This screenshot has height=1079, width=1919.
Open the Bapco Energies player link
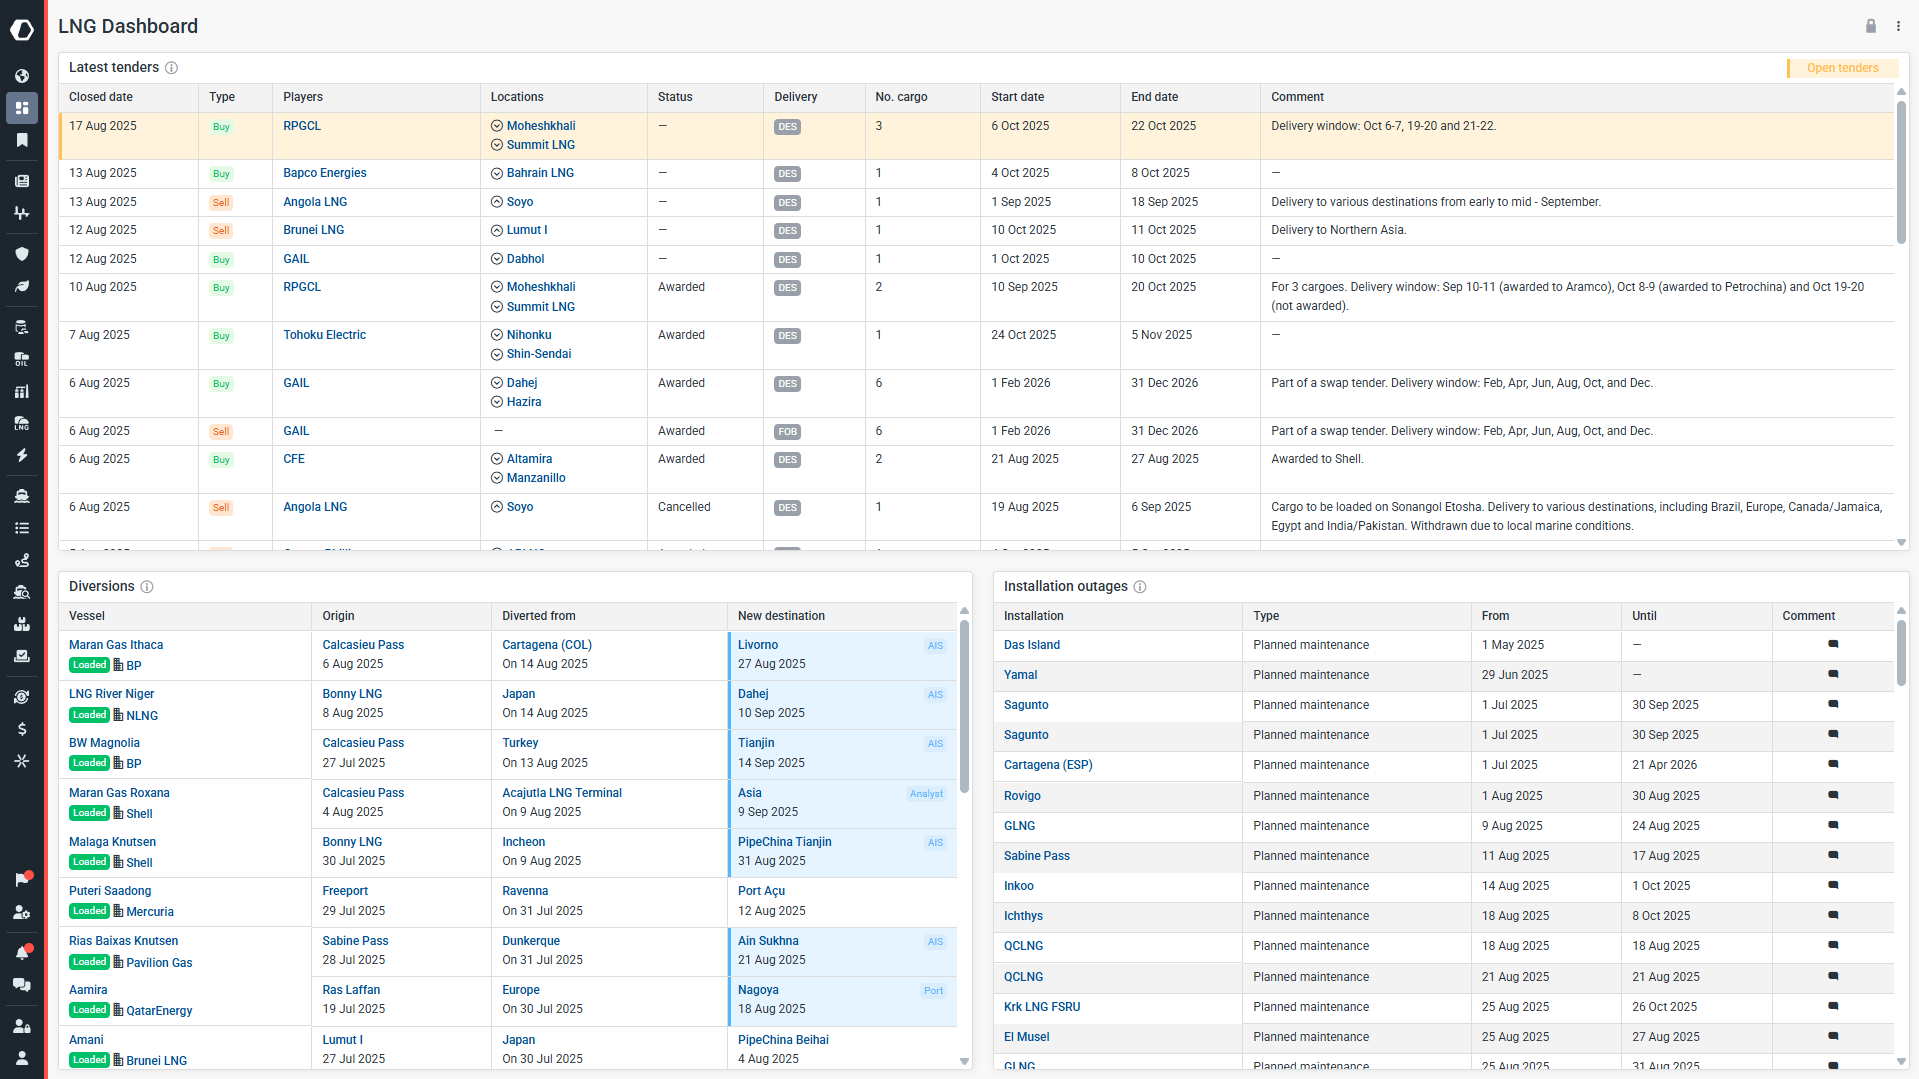pos(325,173)
